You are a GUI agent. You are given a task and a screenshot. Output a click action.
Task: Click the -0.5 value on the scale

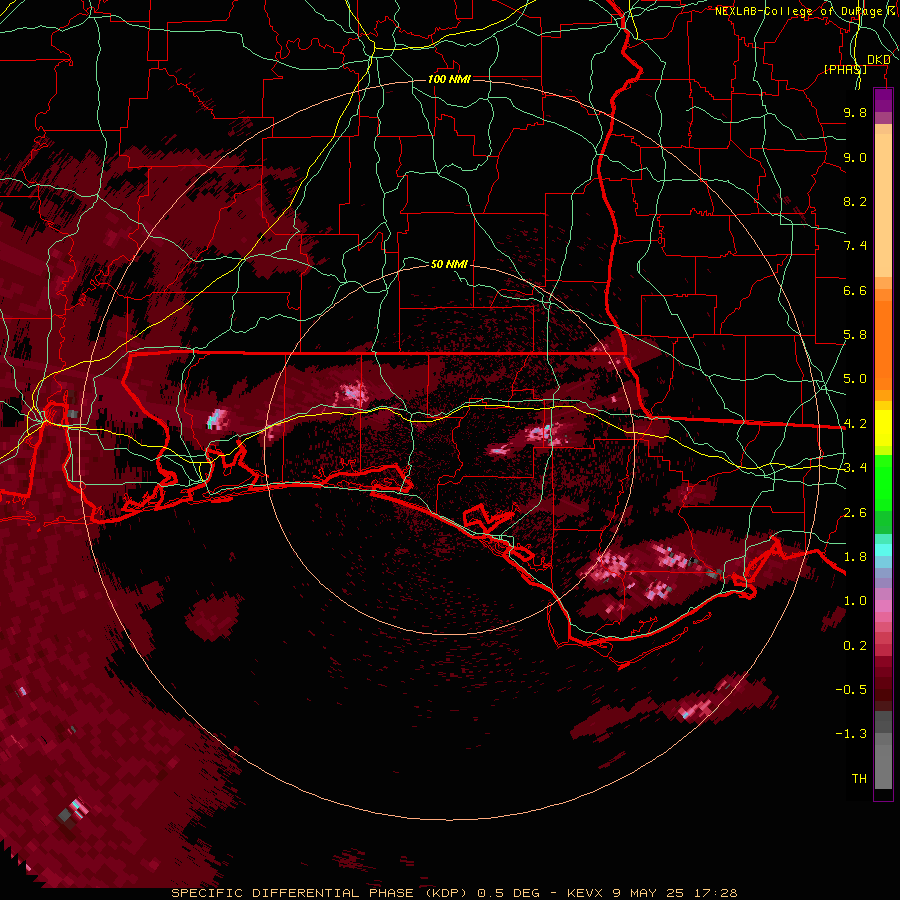coord(851,690)
